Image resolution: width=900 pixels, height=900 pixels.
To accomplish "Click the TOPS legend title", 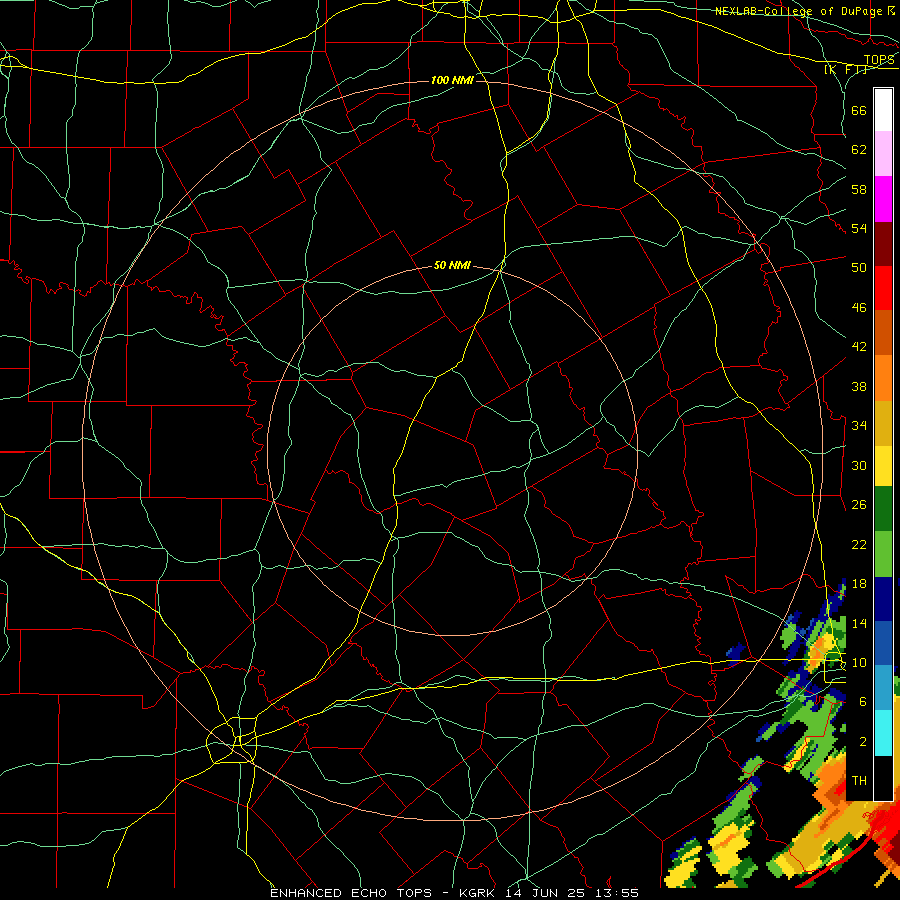I will (x=879, y=60).
